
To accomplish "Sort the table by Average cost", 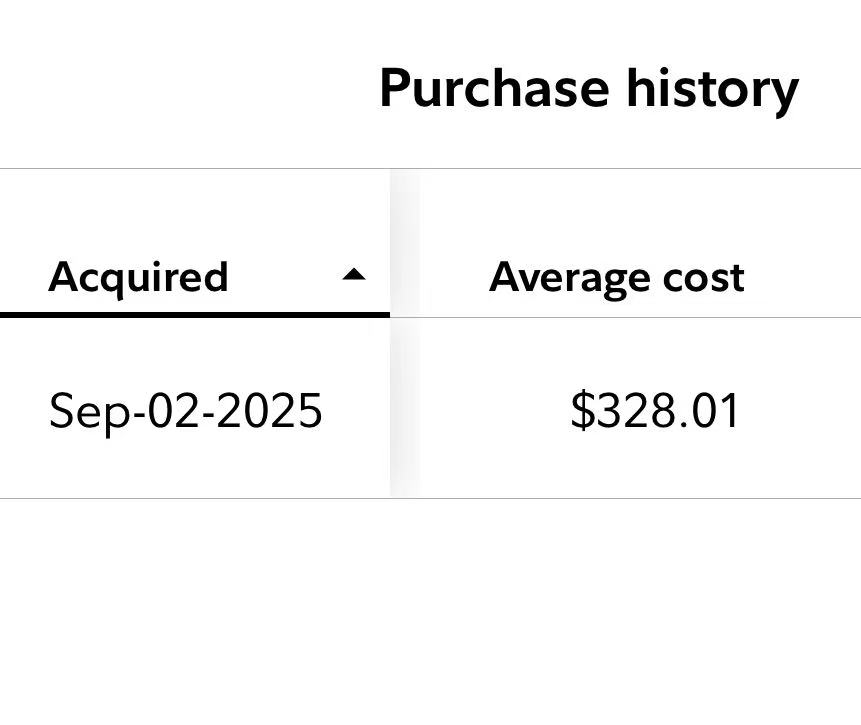I will 616,277.
